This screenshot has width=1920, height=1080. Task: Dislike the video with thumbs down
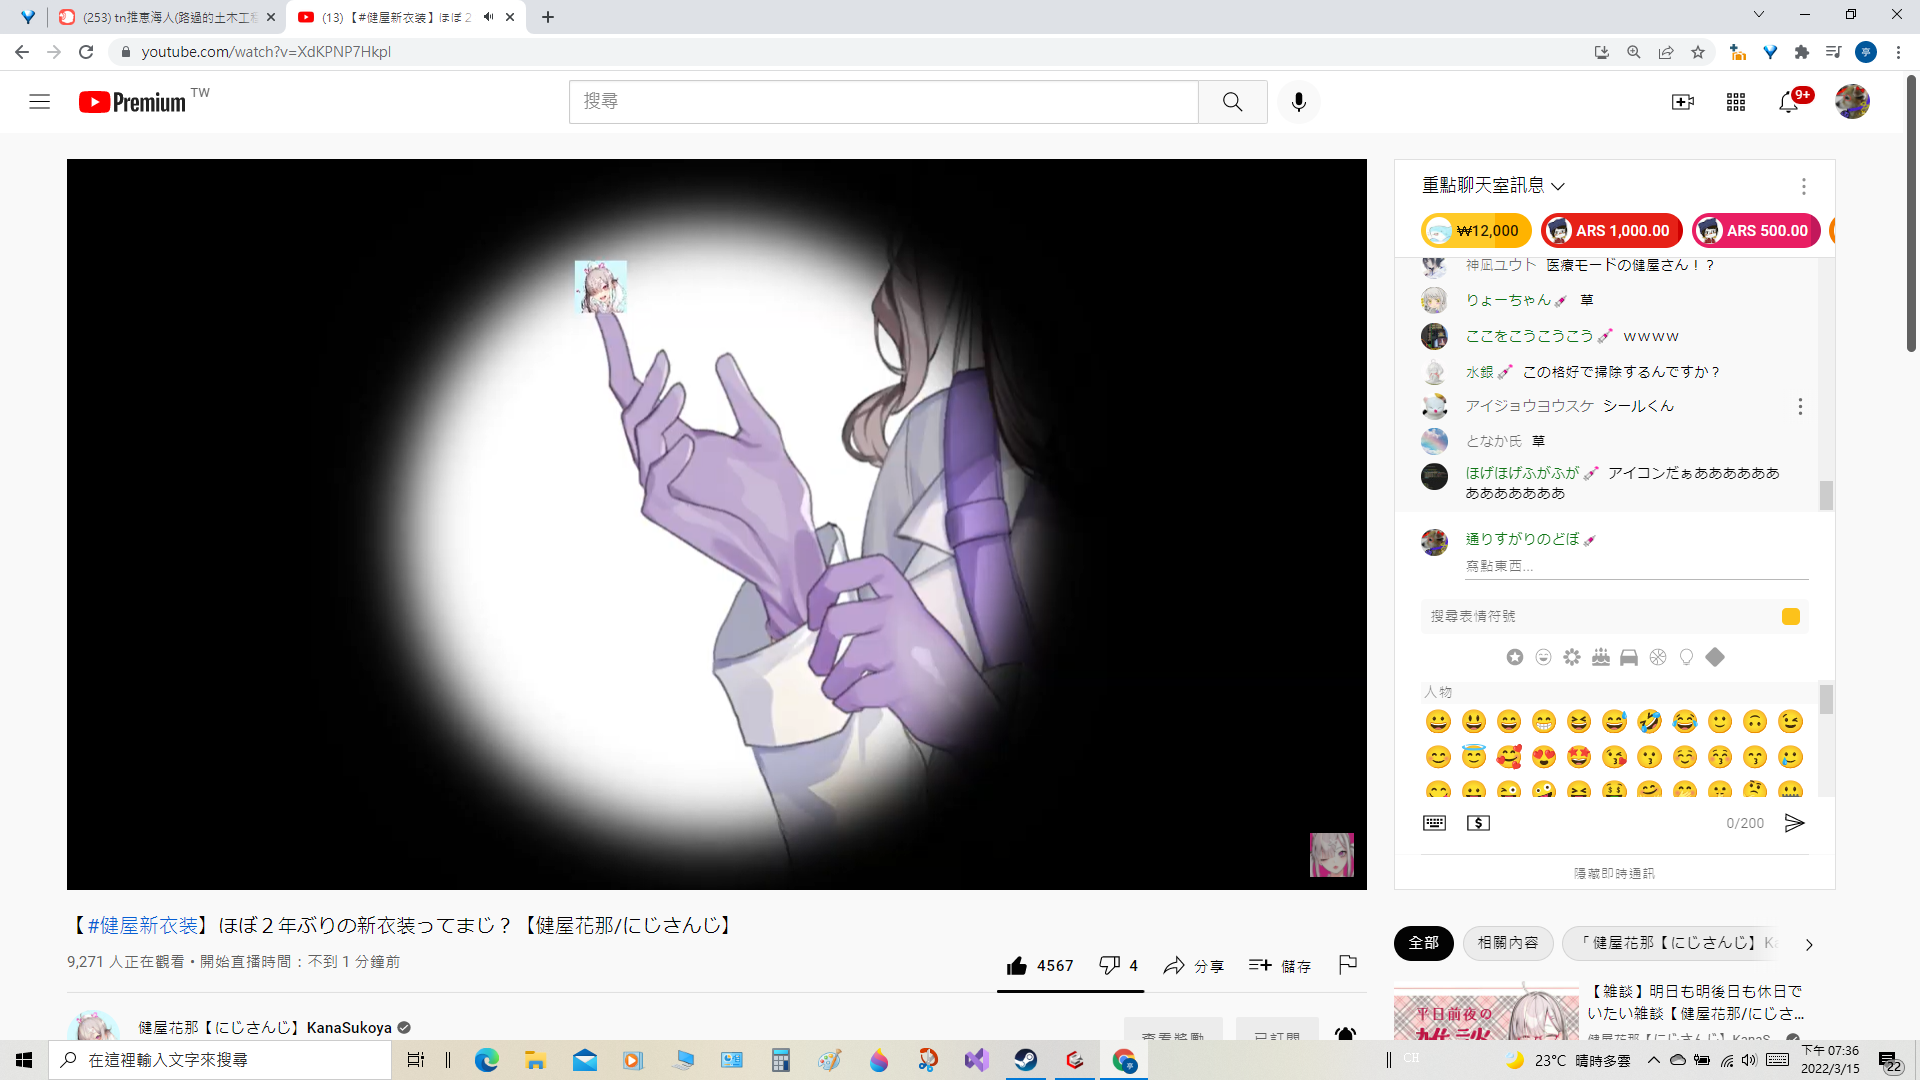pyautogui.click(x=1118, y=965)
